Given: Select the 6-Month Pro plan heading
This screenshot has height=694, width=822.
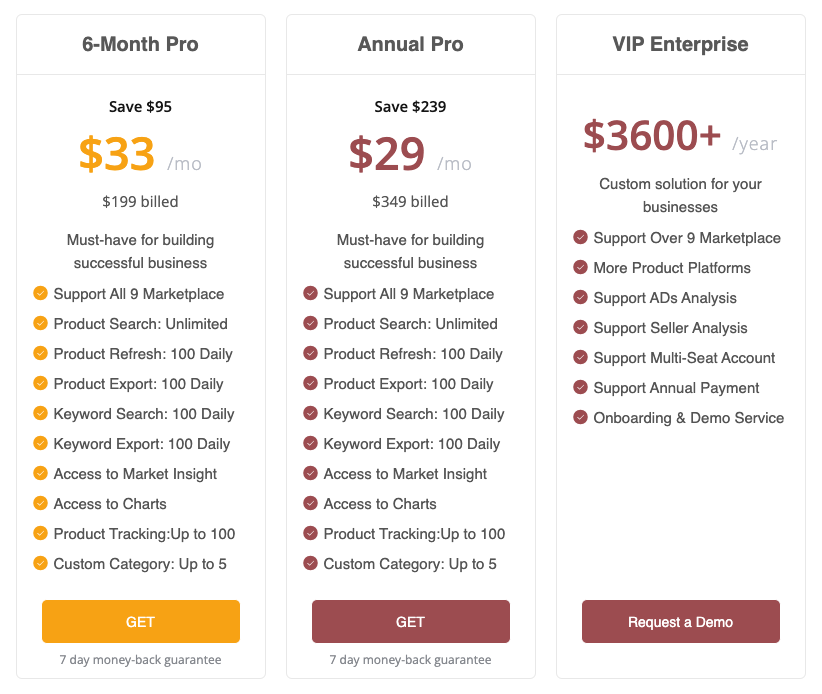Looking at the screenshot, I should coord(140,45).
